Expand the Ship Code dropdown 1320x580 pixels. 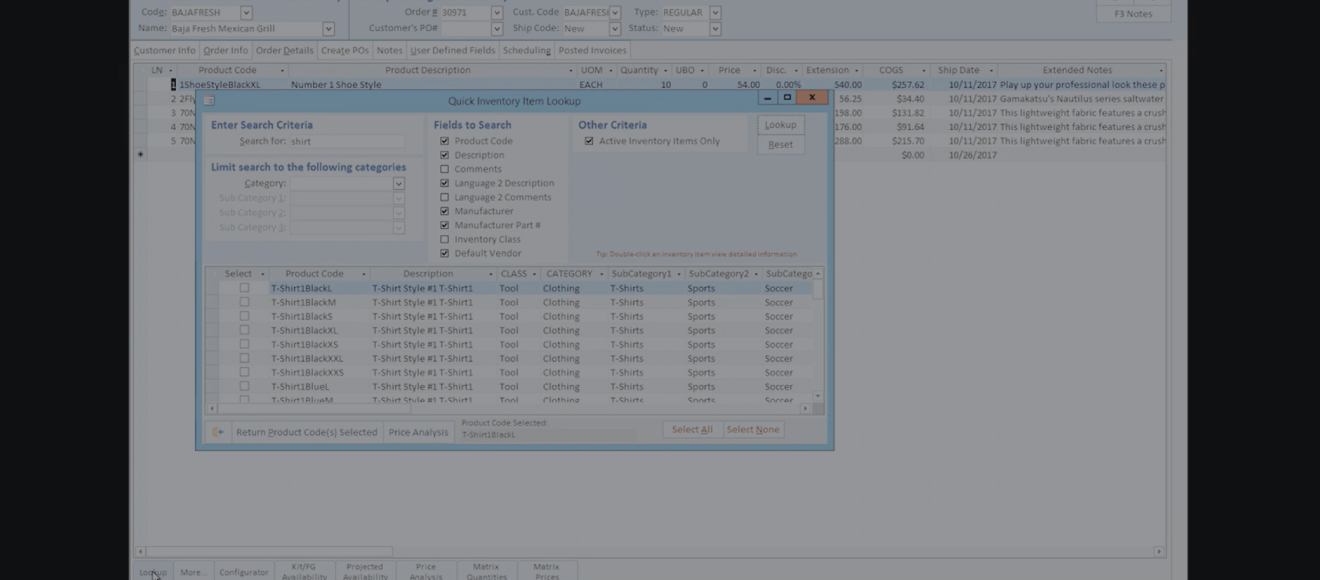614,29
